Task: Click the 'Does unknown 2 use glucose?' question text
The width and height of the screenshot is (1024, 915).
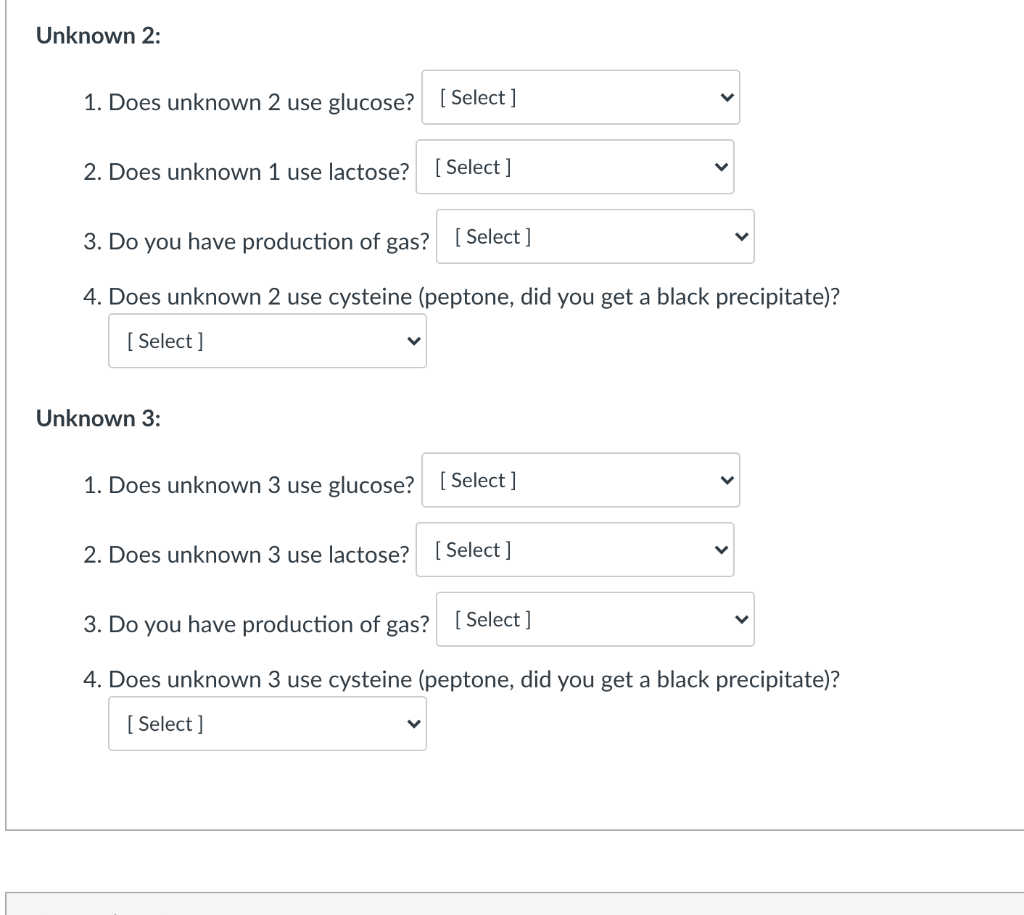Action: 260,102
